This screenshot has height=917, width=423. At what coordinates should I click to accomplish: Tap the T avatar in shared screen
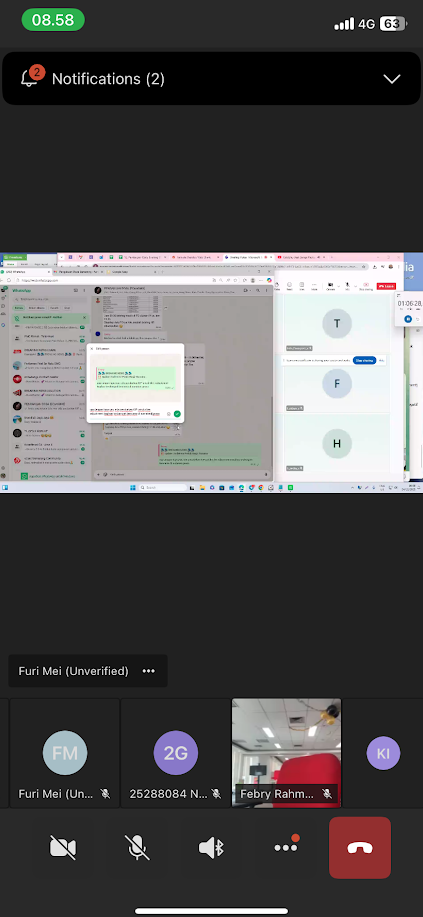point(336,323)
